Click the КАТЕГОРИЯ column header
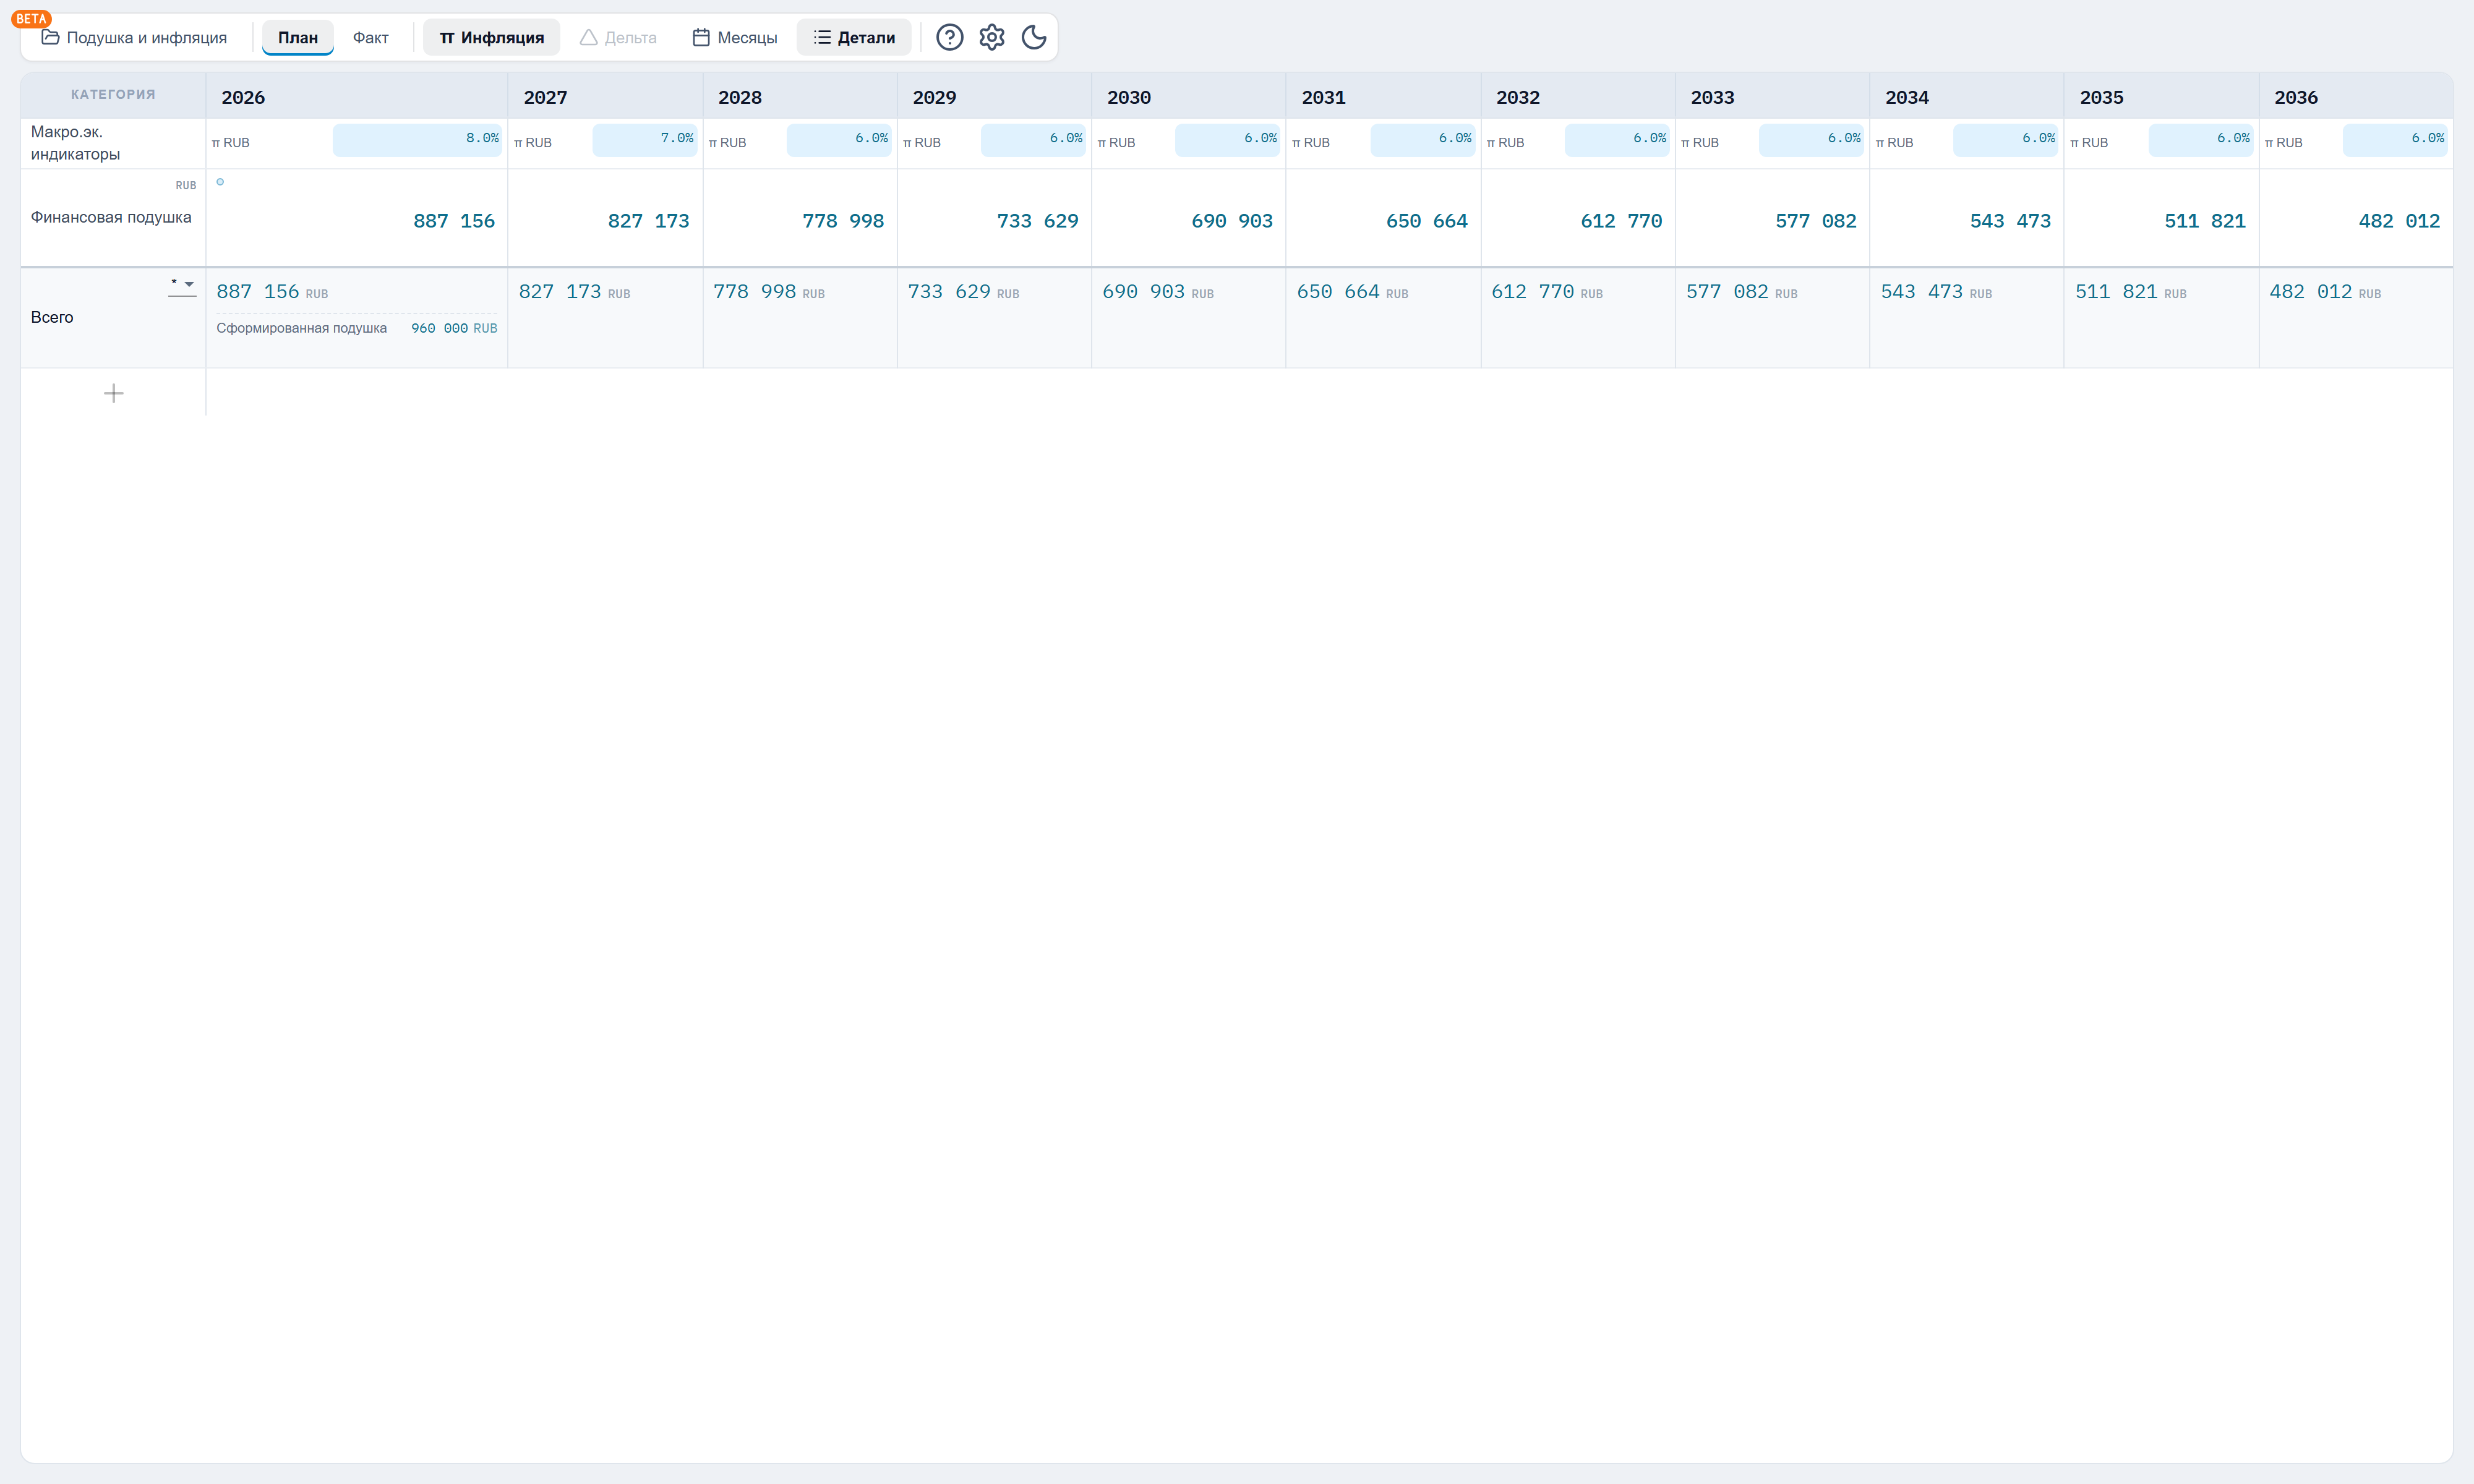This screenshot has height=1484, width=2474. tap(113, 95)
